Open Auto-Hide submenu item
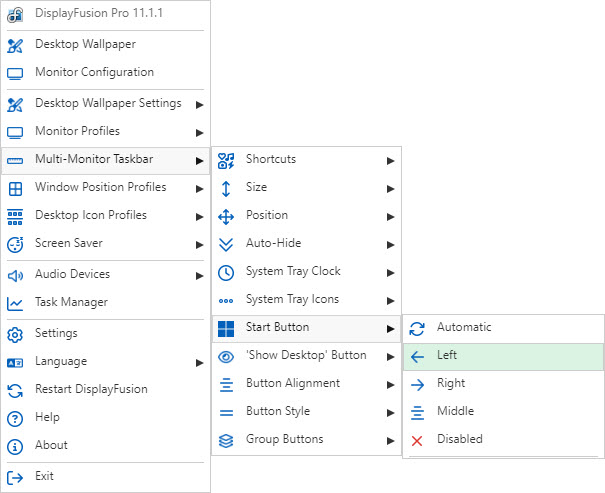This screenshot has width=605, height=493. tap(307, 244)
